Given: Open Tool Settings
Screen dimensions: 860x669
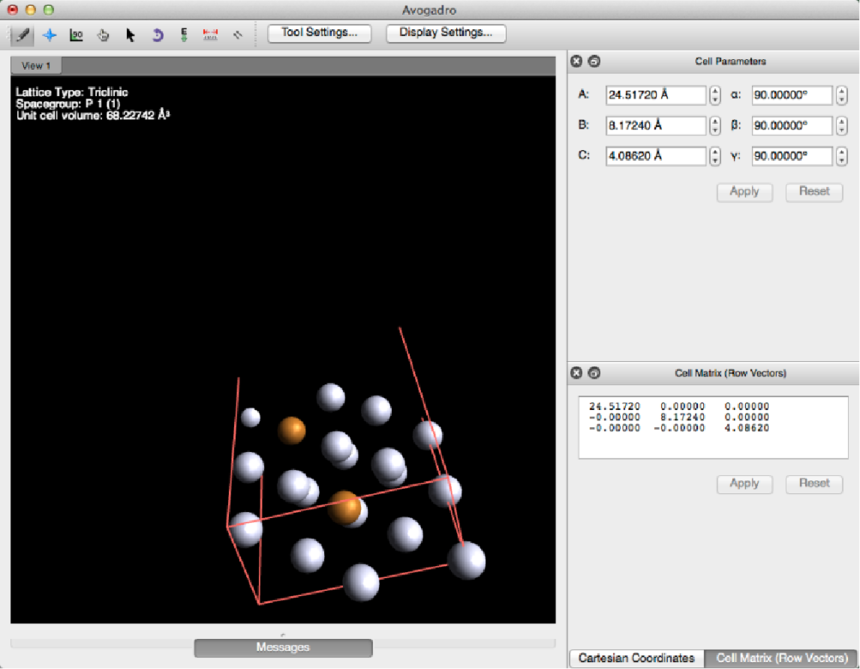Looking at the screenshot, I should click(x=319, y=33).
